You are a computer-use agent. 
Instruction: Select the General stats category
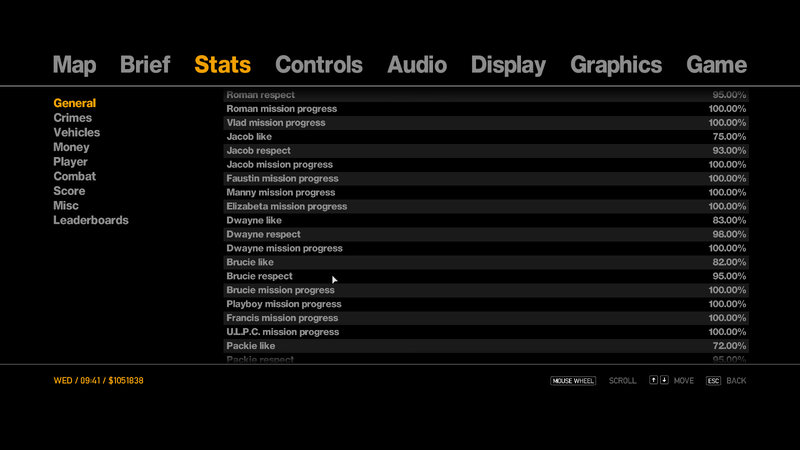tap(74, 103)
